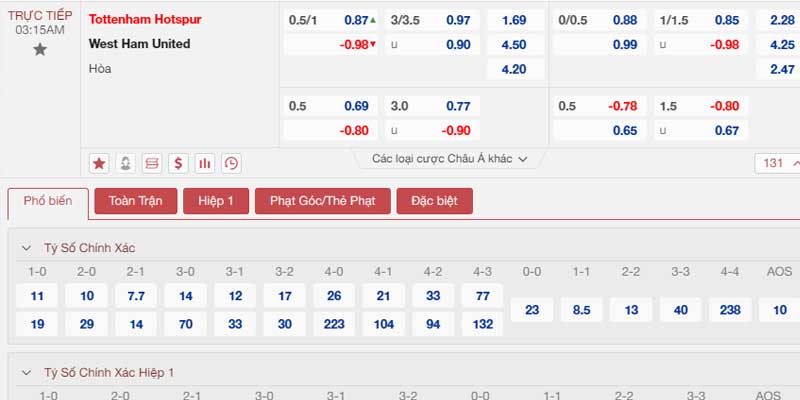This screenshot has width=800, height=400.
Task: Choose the 8.5 odds for 1-1 draw
Action: (582, 310)
